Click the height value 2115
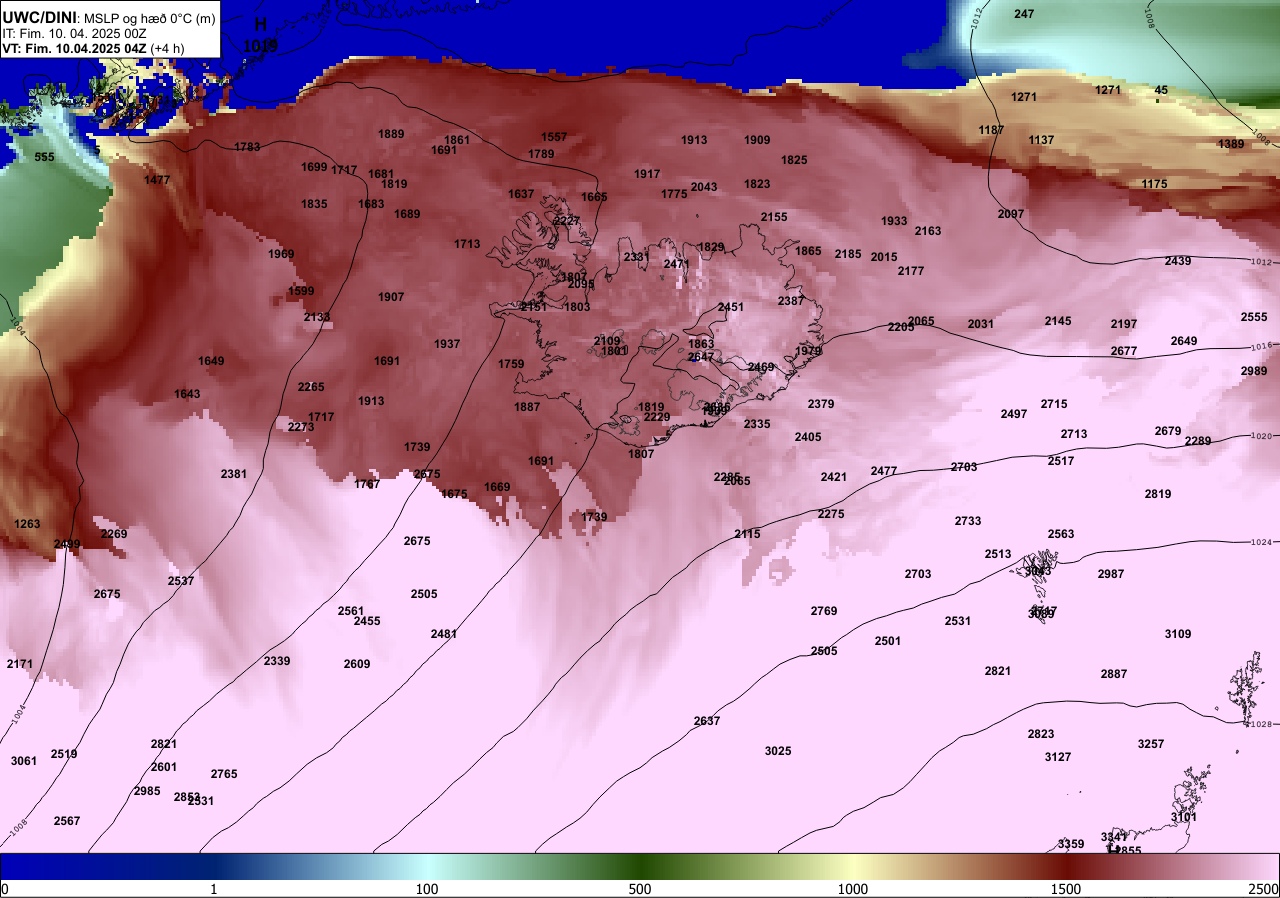1280x898 pixels. tap(748, 534)
